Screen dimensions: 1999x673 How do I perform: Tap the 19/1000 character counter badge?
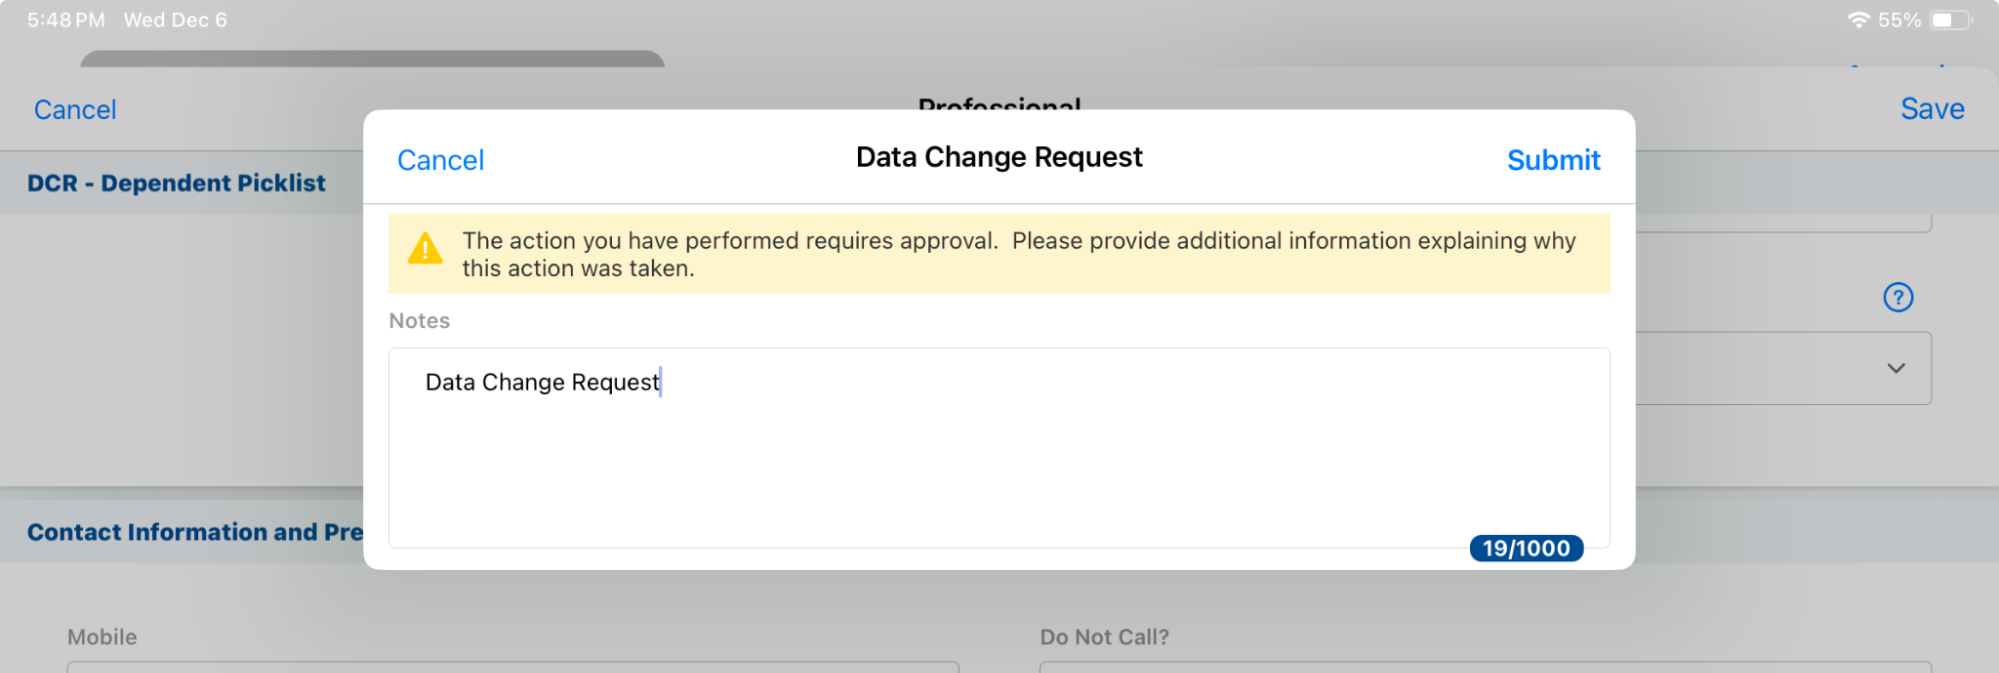tap(1525, 548)
